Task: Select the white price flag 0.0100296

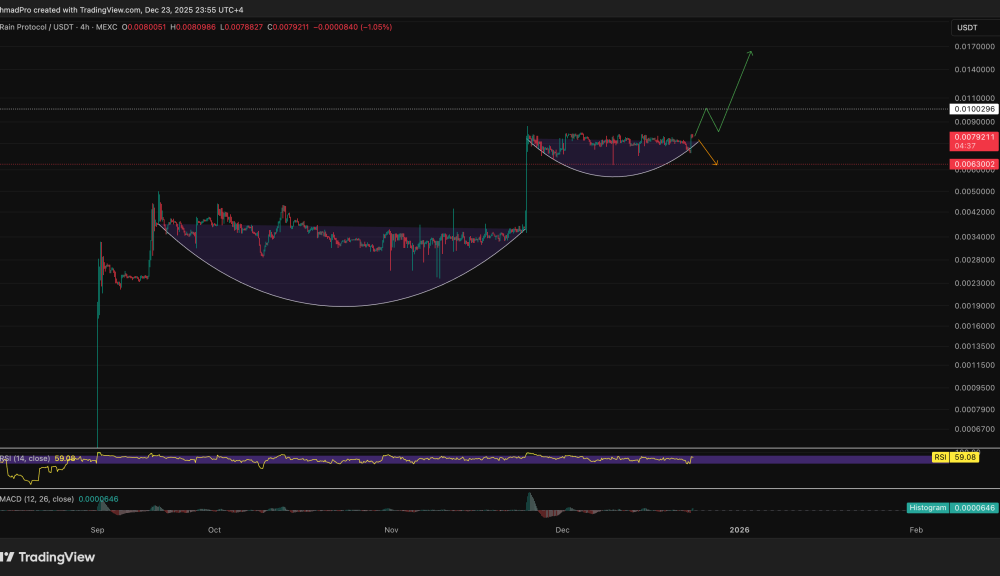Action: point(974,109)
